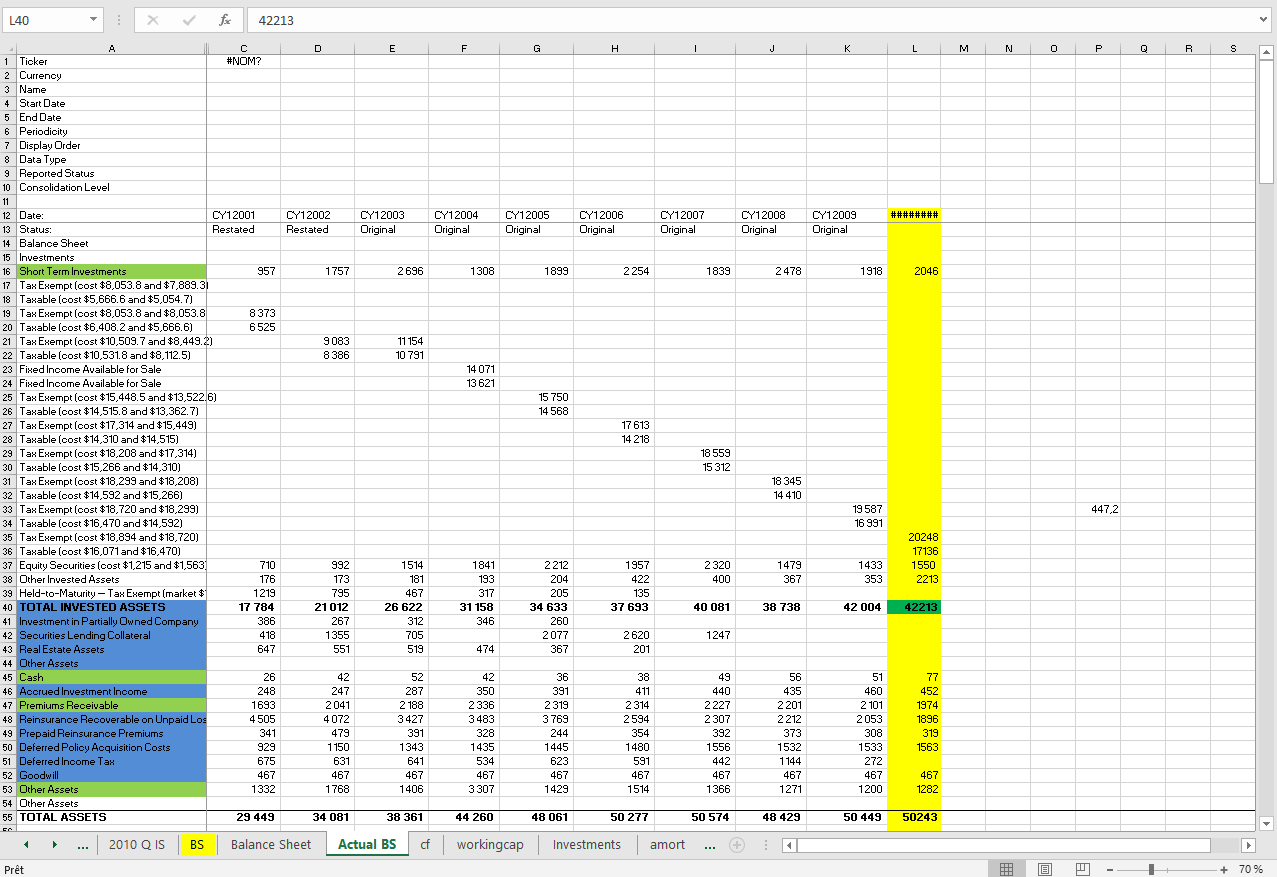Show more sheets via right ellipsis

(x=709, y=845)
